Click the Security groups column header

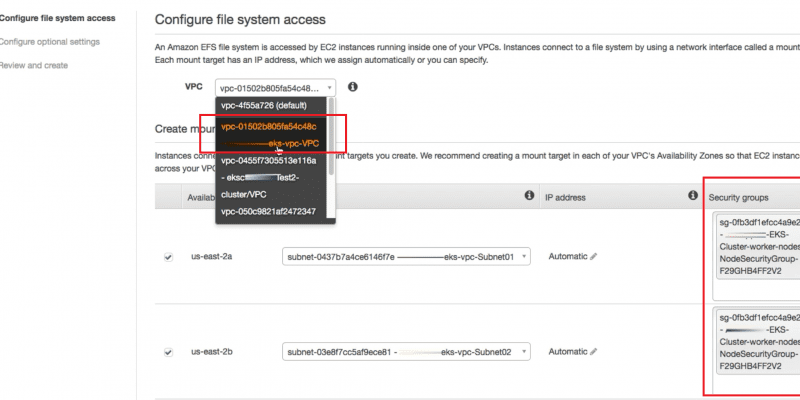pyautogui.click(x=738, y=198)
